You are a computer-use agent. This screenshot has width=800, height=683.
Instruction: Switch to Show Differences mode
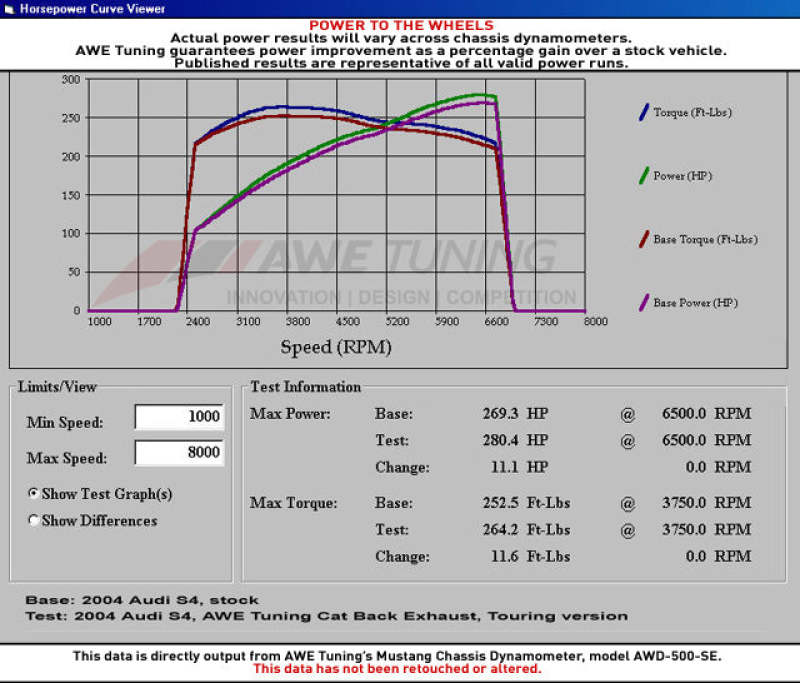(33, 521)
